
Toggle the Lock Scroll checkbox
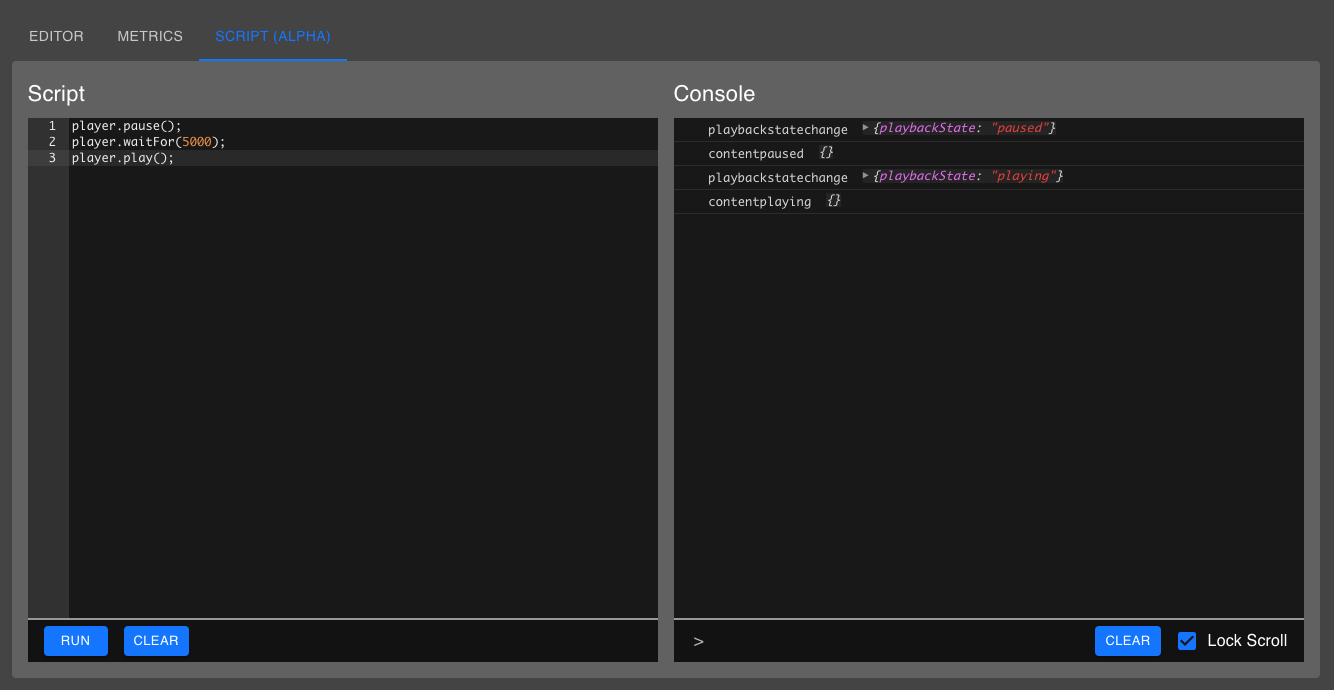tap(1187, 640)
